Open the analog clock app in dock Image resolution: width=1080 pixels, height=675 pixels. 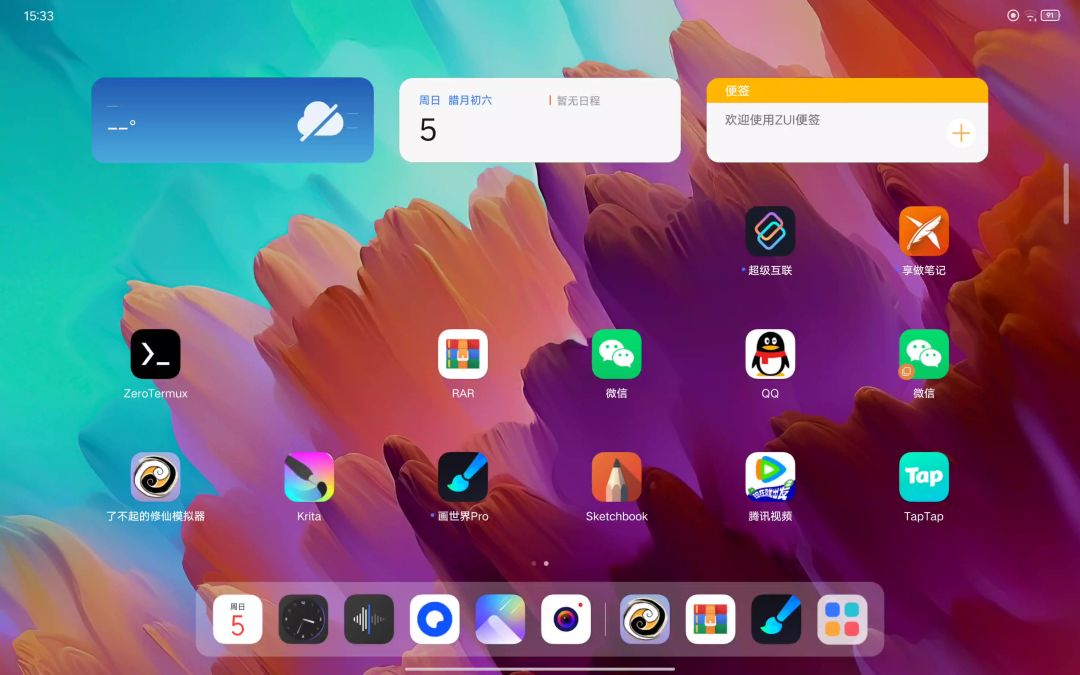[x=303, y=620]
